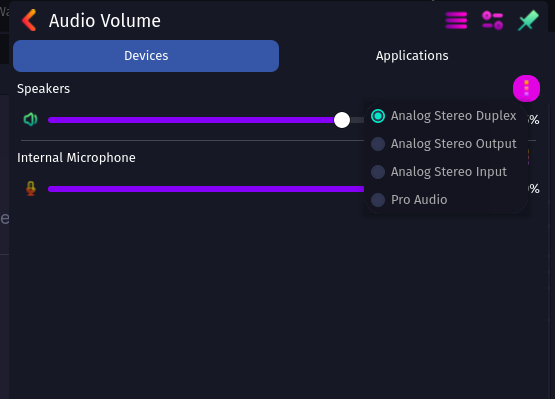
Task: Open the audio configure sliders icon
Action: pos(492,20)
